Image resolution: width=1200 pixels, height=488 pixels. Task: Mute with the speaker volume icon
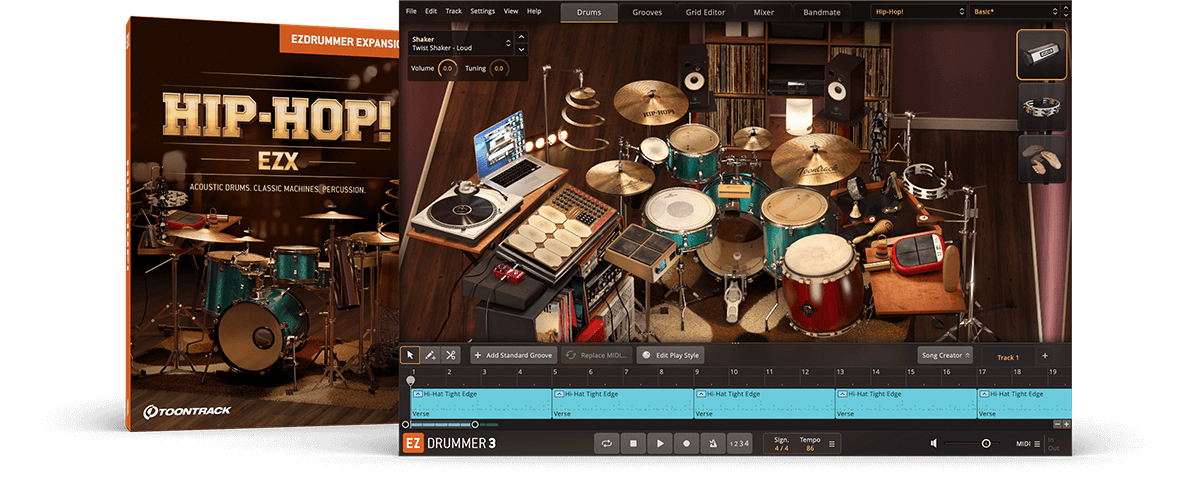click(x=934, y=443)
